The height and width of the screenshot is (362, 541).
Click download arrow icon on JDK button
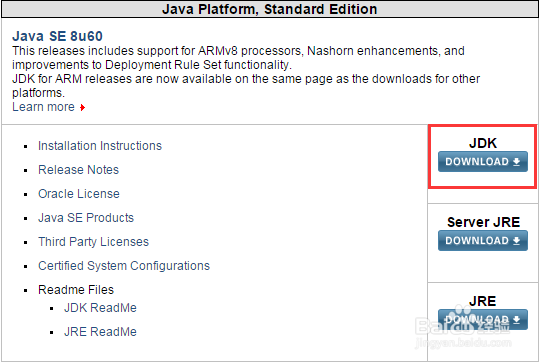click(516, 162)
